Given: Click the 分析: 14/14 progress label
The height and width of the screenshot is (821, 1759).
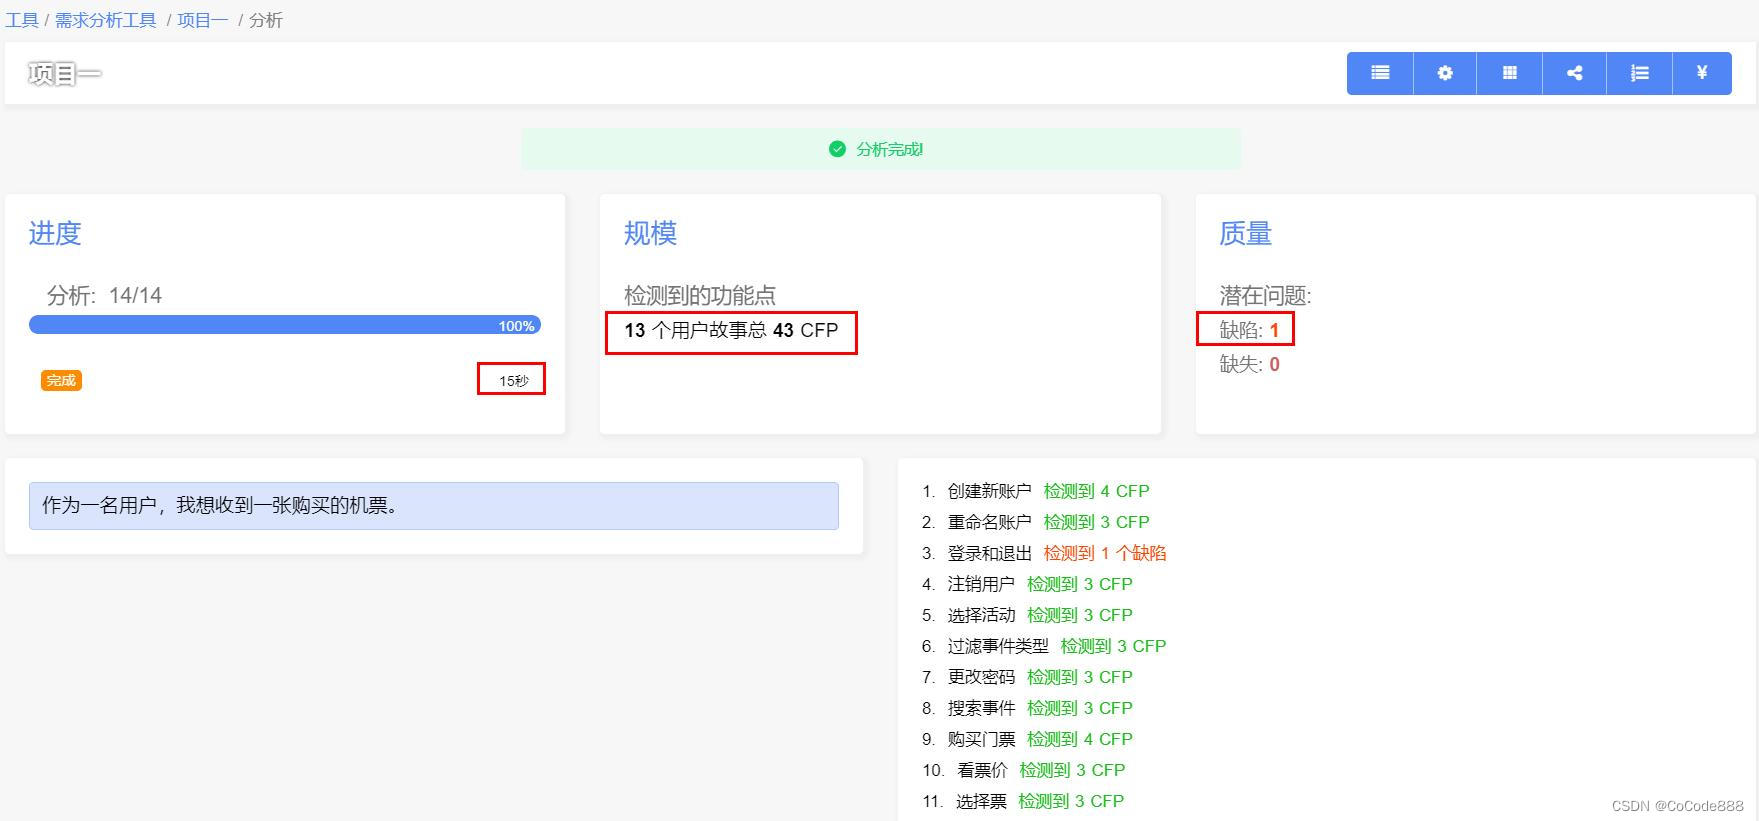Looking at the screenshot, I should pos(104,295).
